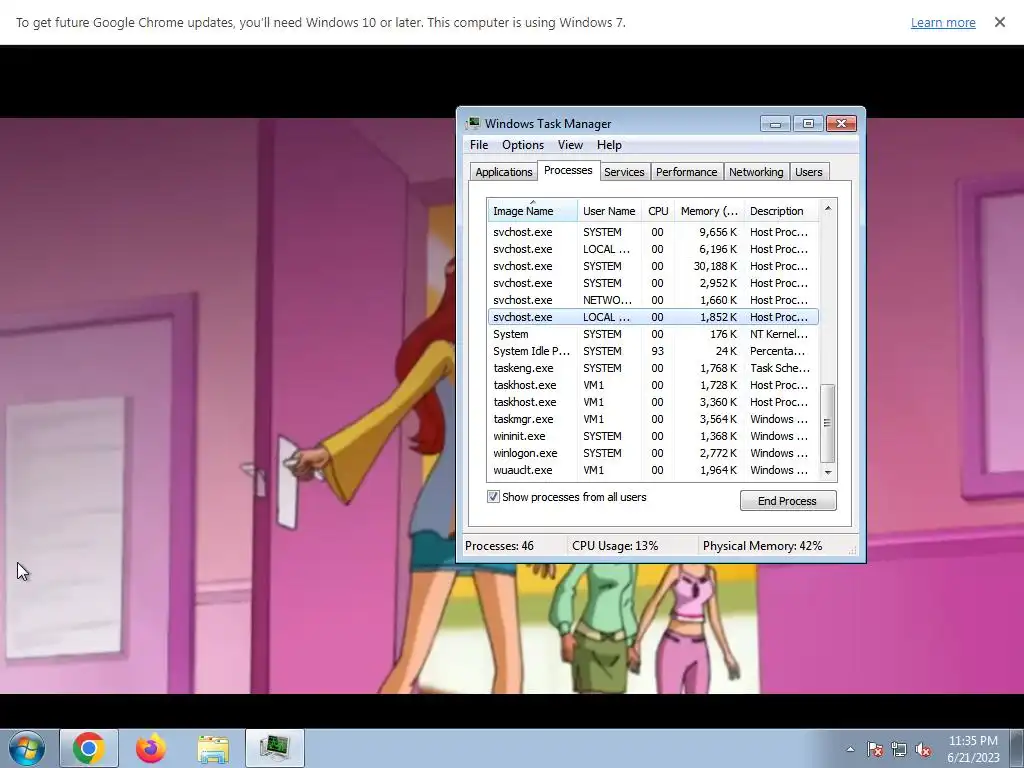Open the Action Center flag icon
Screen dimensions: 1024x768
[875, 749]
